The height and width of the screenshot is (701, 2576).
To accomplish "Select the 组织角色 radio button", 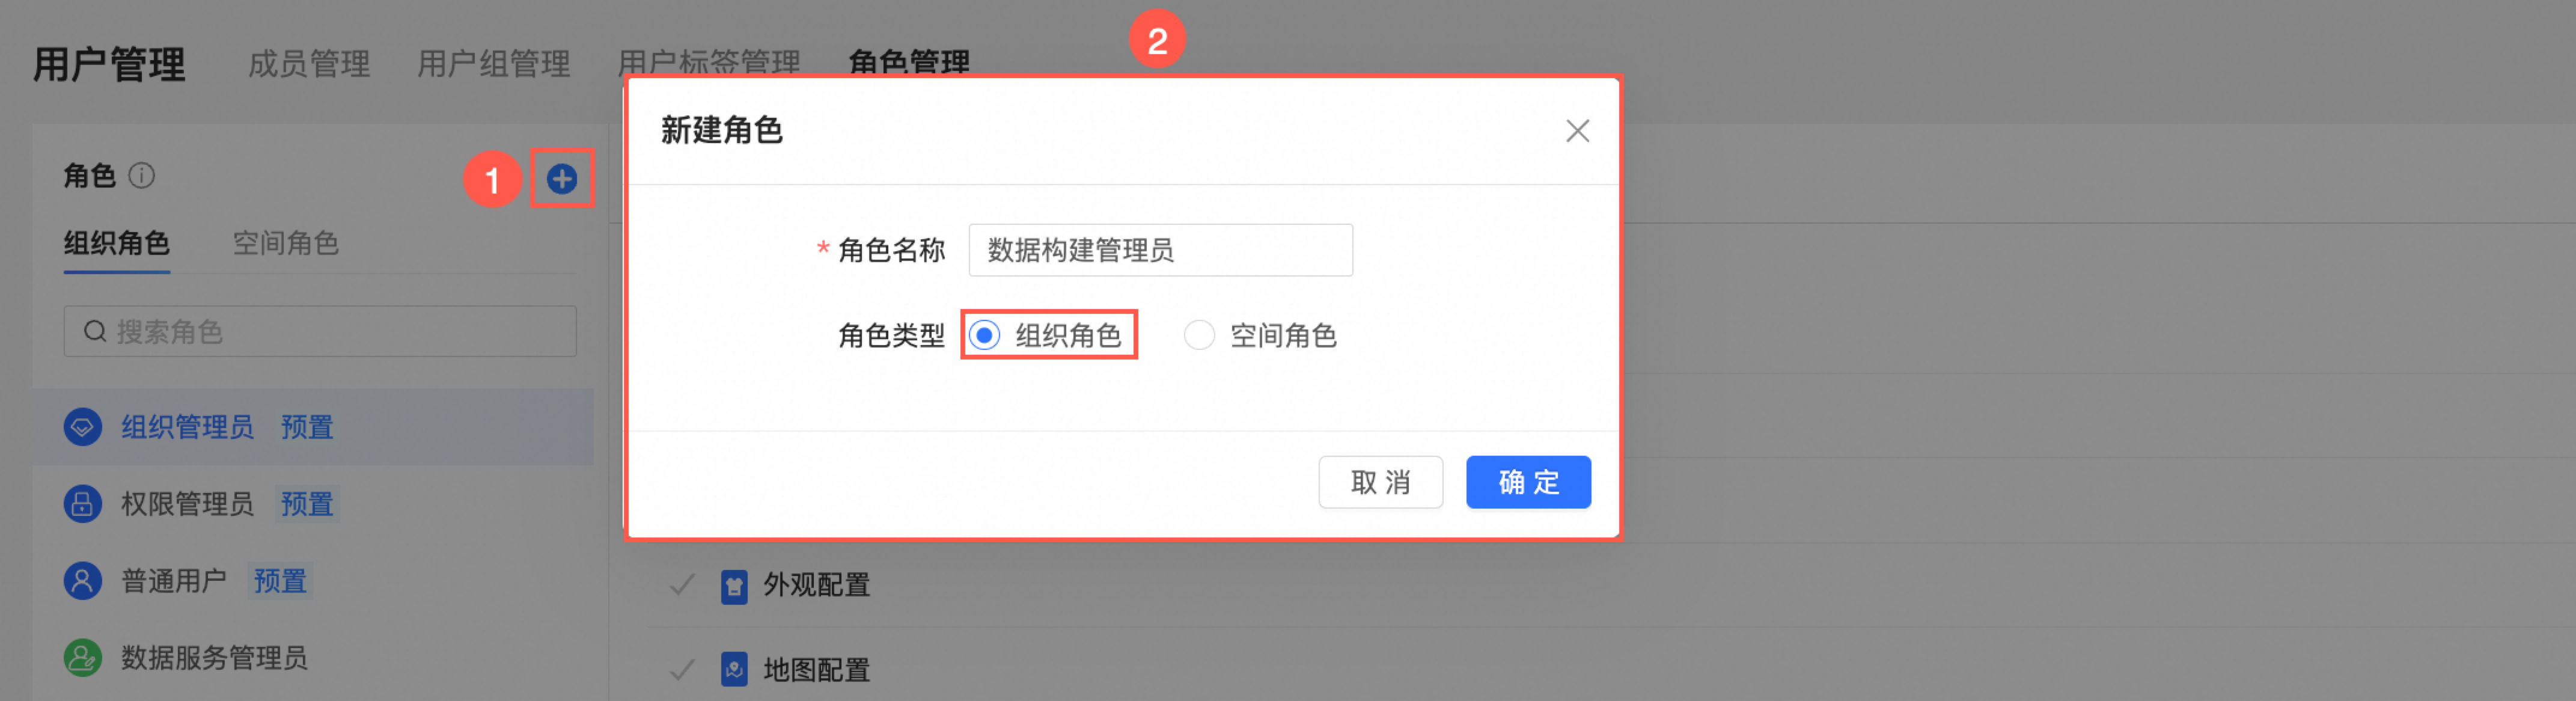I will click(x=985, y=335).
